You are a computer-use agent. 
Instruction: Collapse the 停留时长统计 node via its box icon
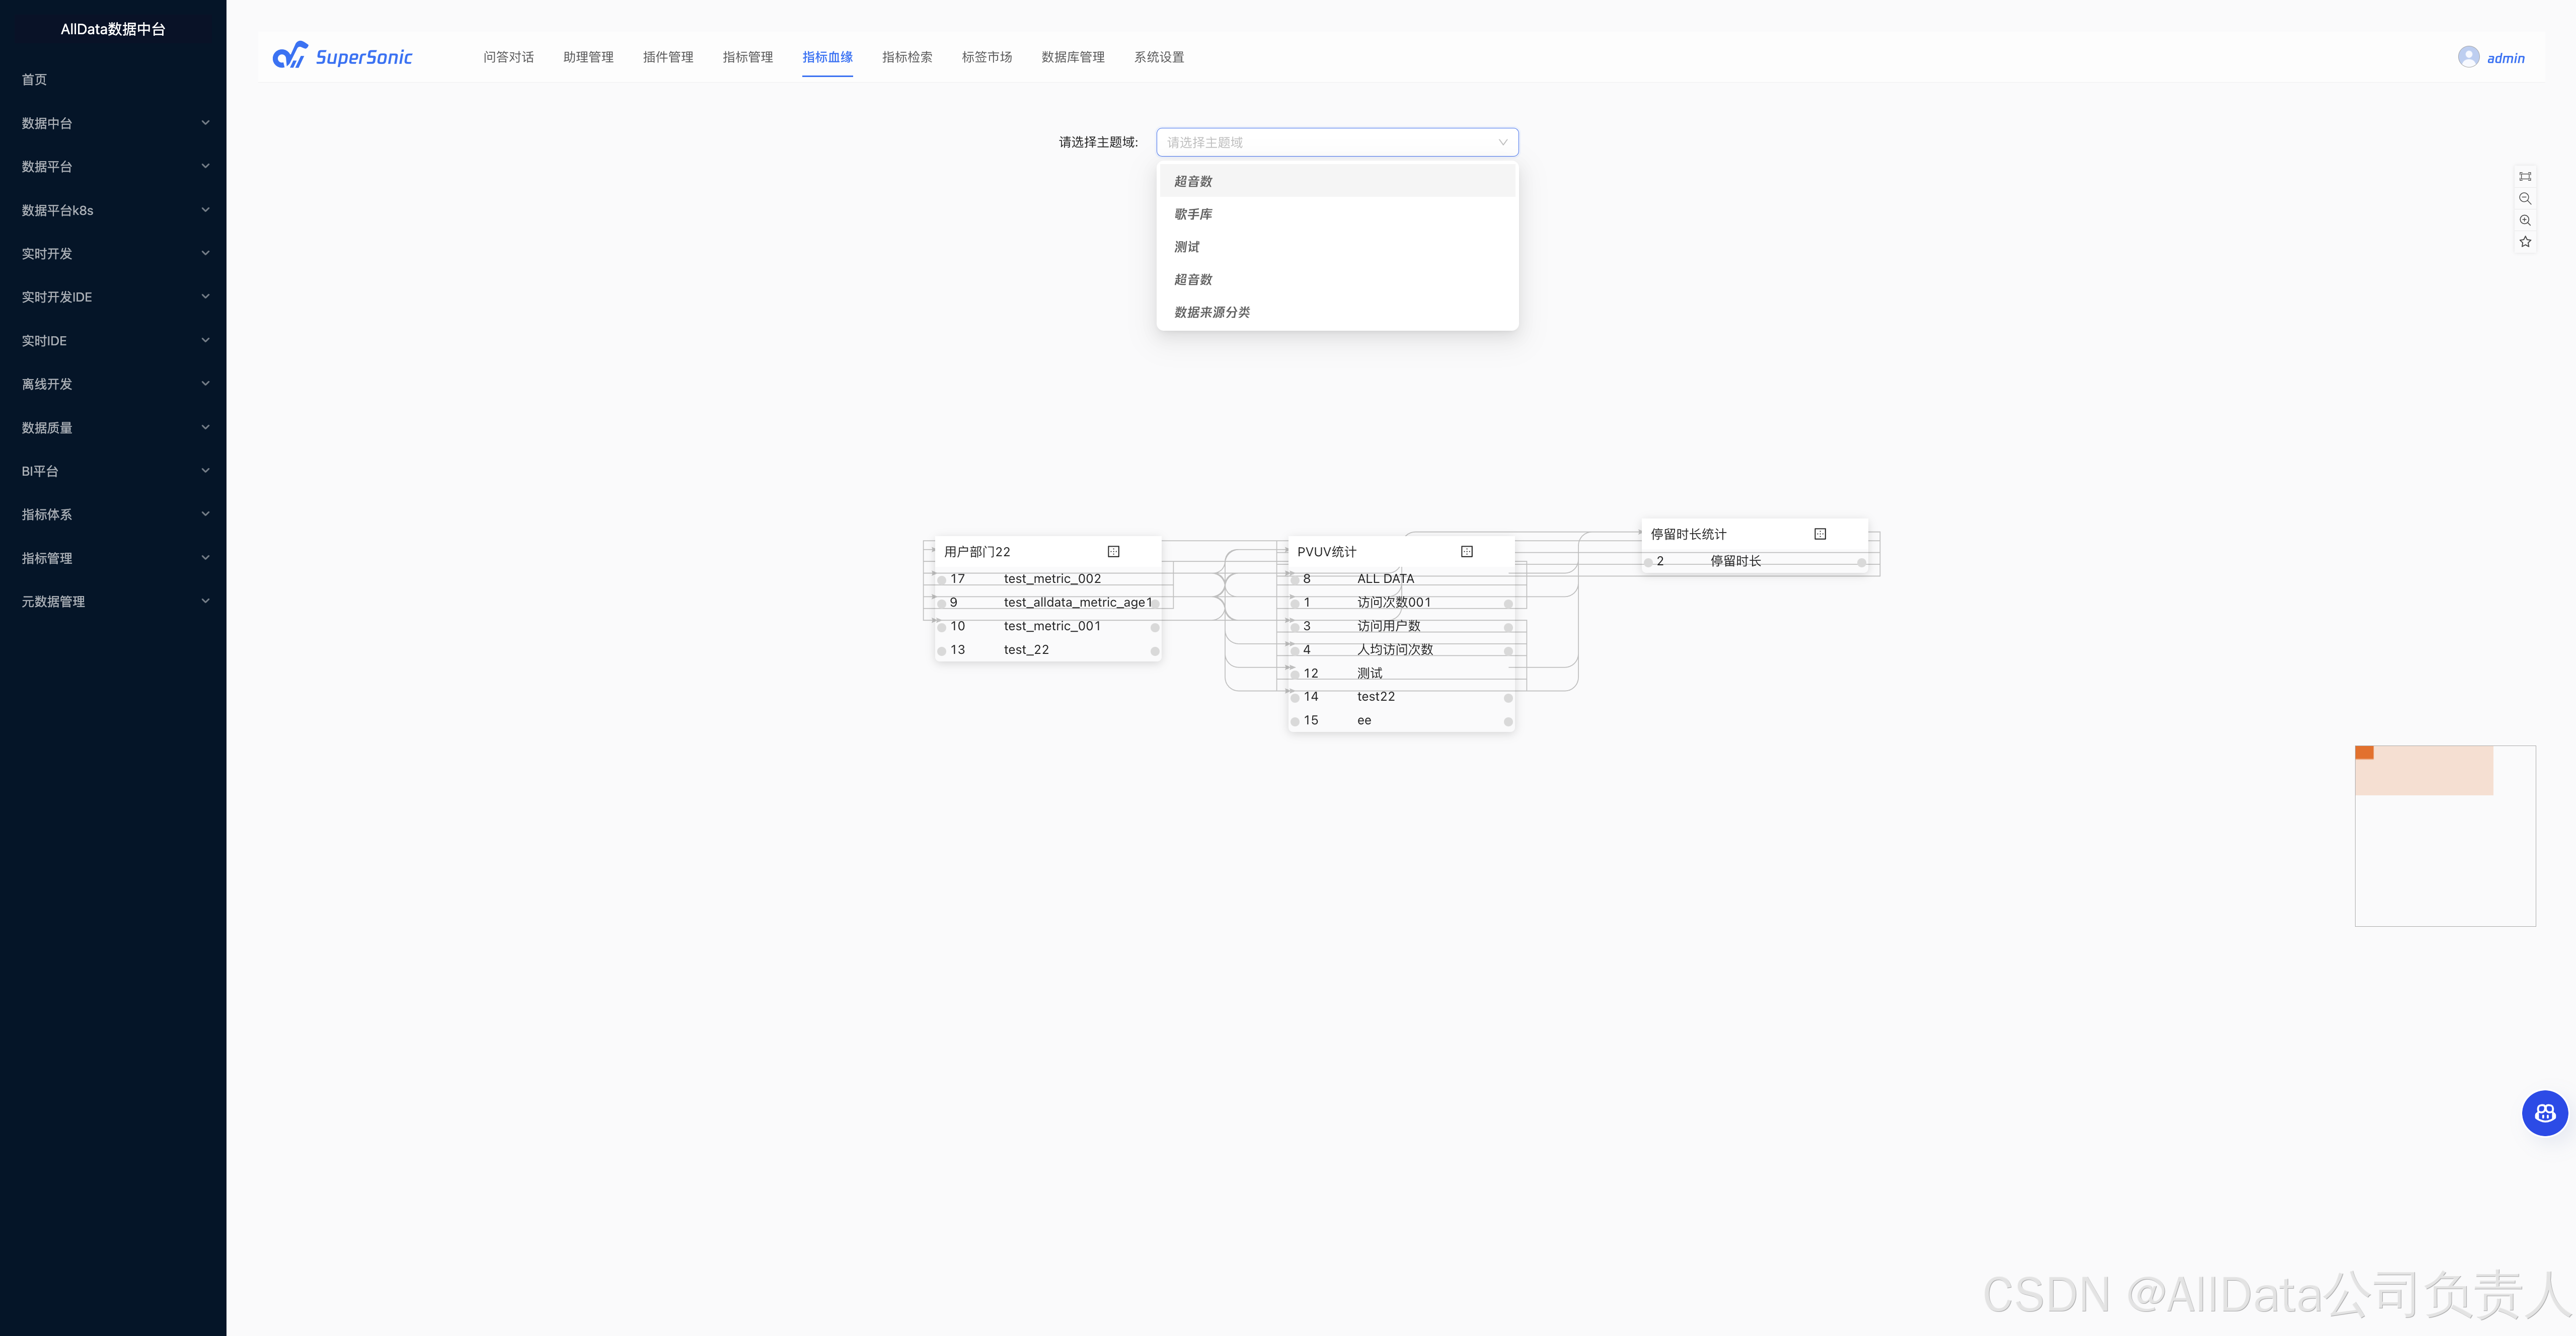pos(1820,534)
